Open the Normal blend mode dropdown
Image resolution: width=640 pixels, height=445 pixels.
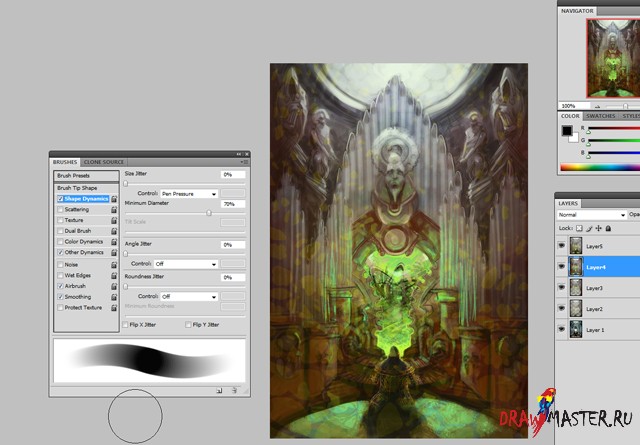coord(592,215)
